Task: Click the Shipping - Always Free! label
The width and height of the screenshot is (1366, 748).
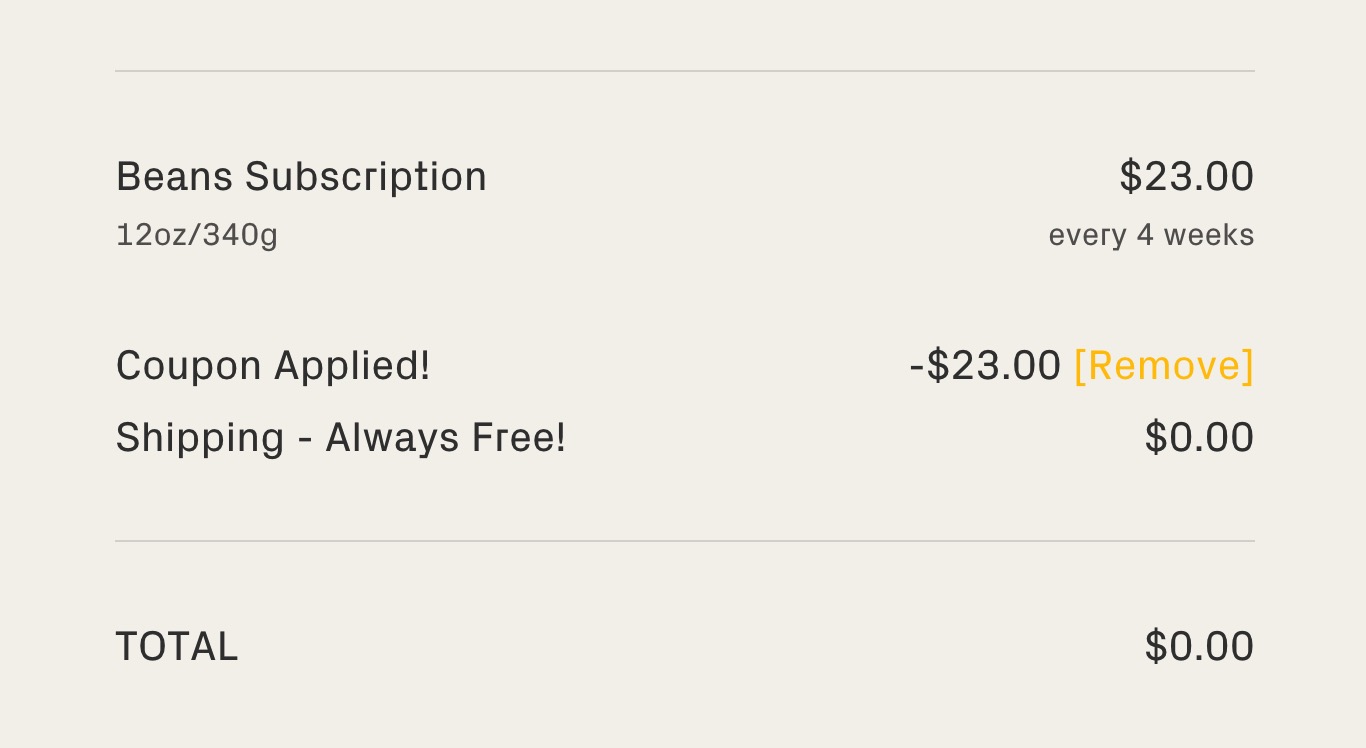Action: (x=341, y=438)
